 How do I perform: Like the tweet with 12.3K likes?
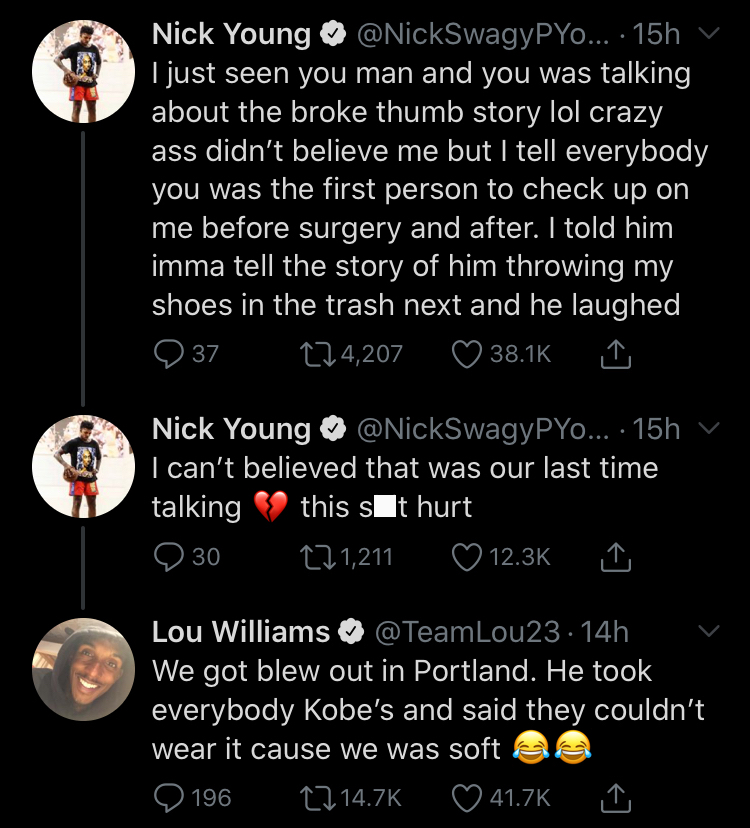[x=466, y=557]
